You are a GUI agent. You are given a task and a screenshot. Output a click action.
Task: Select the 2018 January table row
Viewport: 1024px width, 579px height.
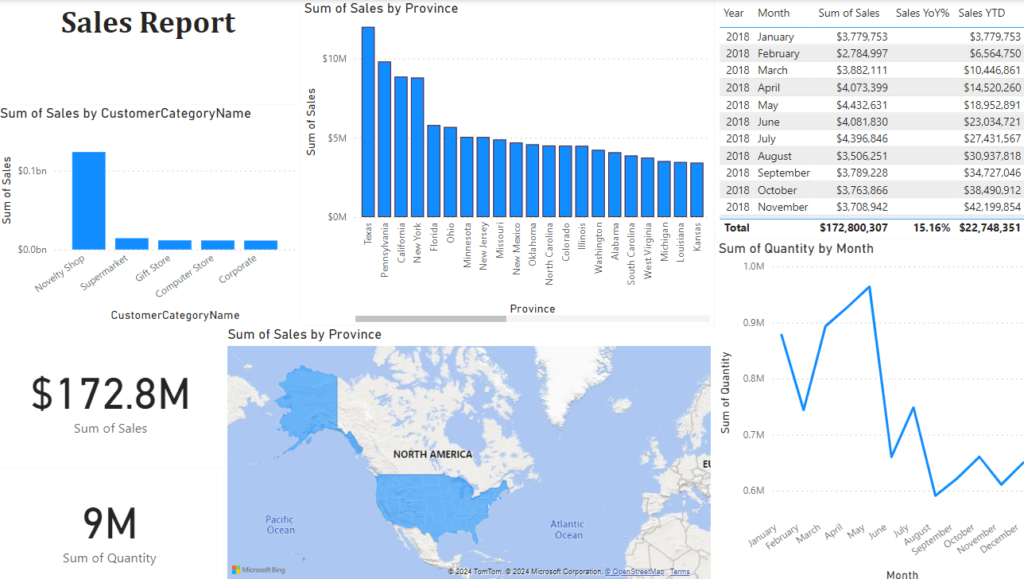[872, 37]
